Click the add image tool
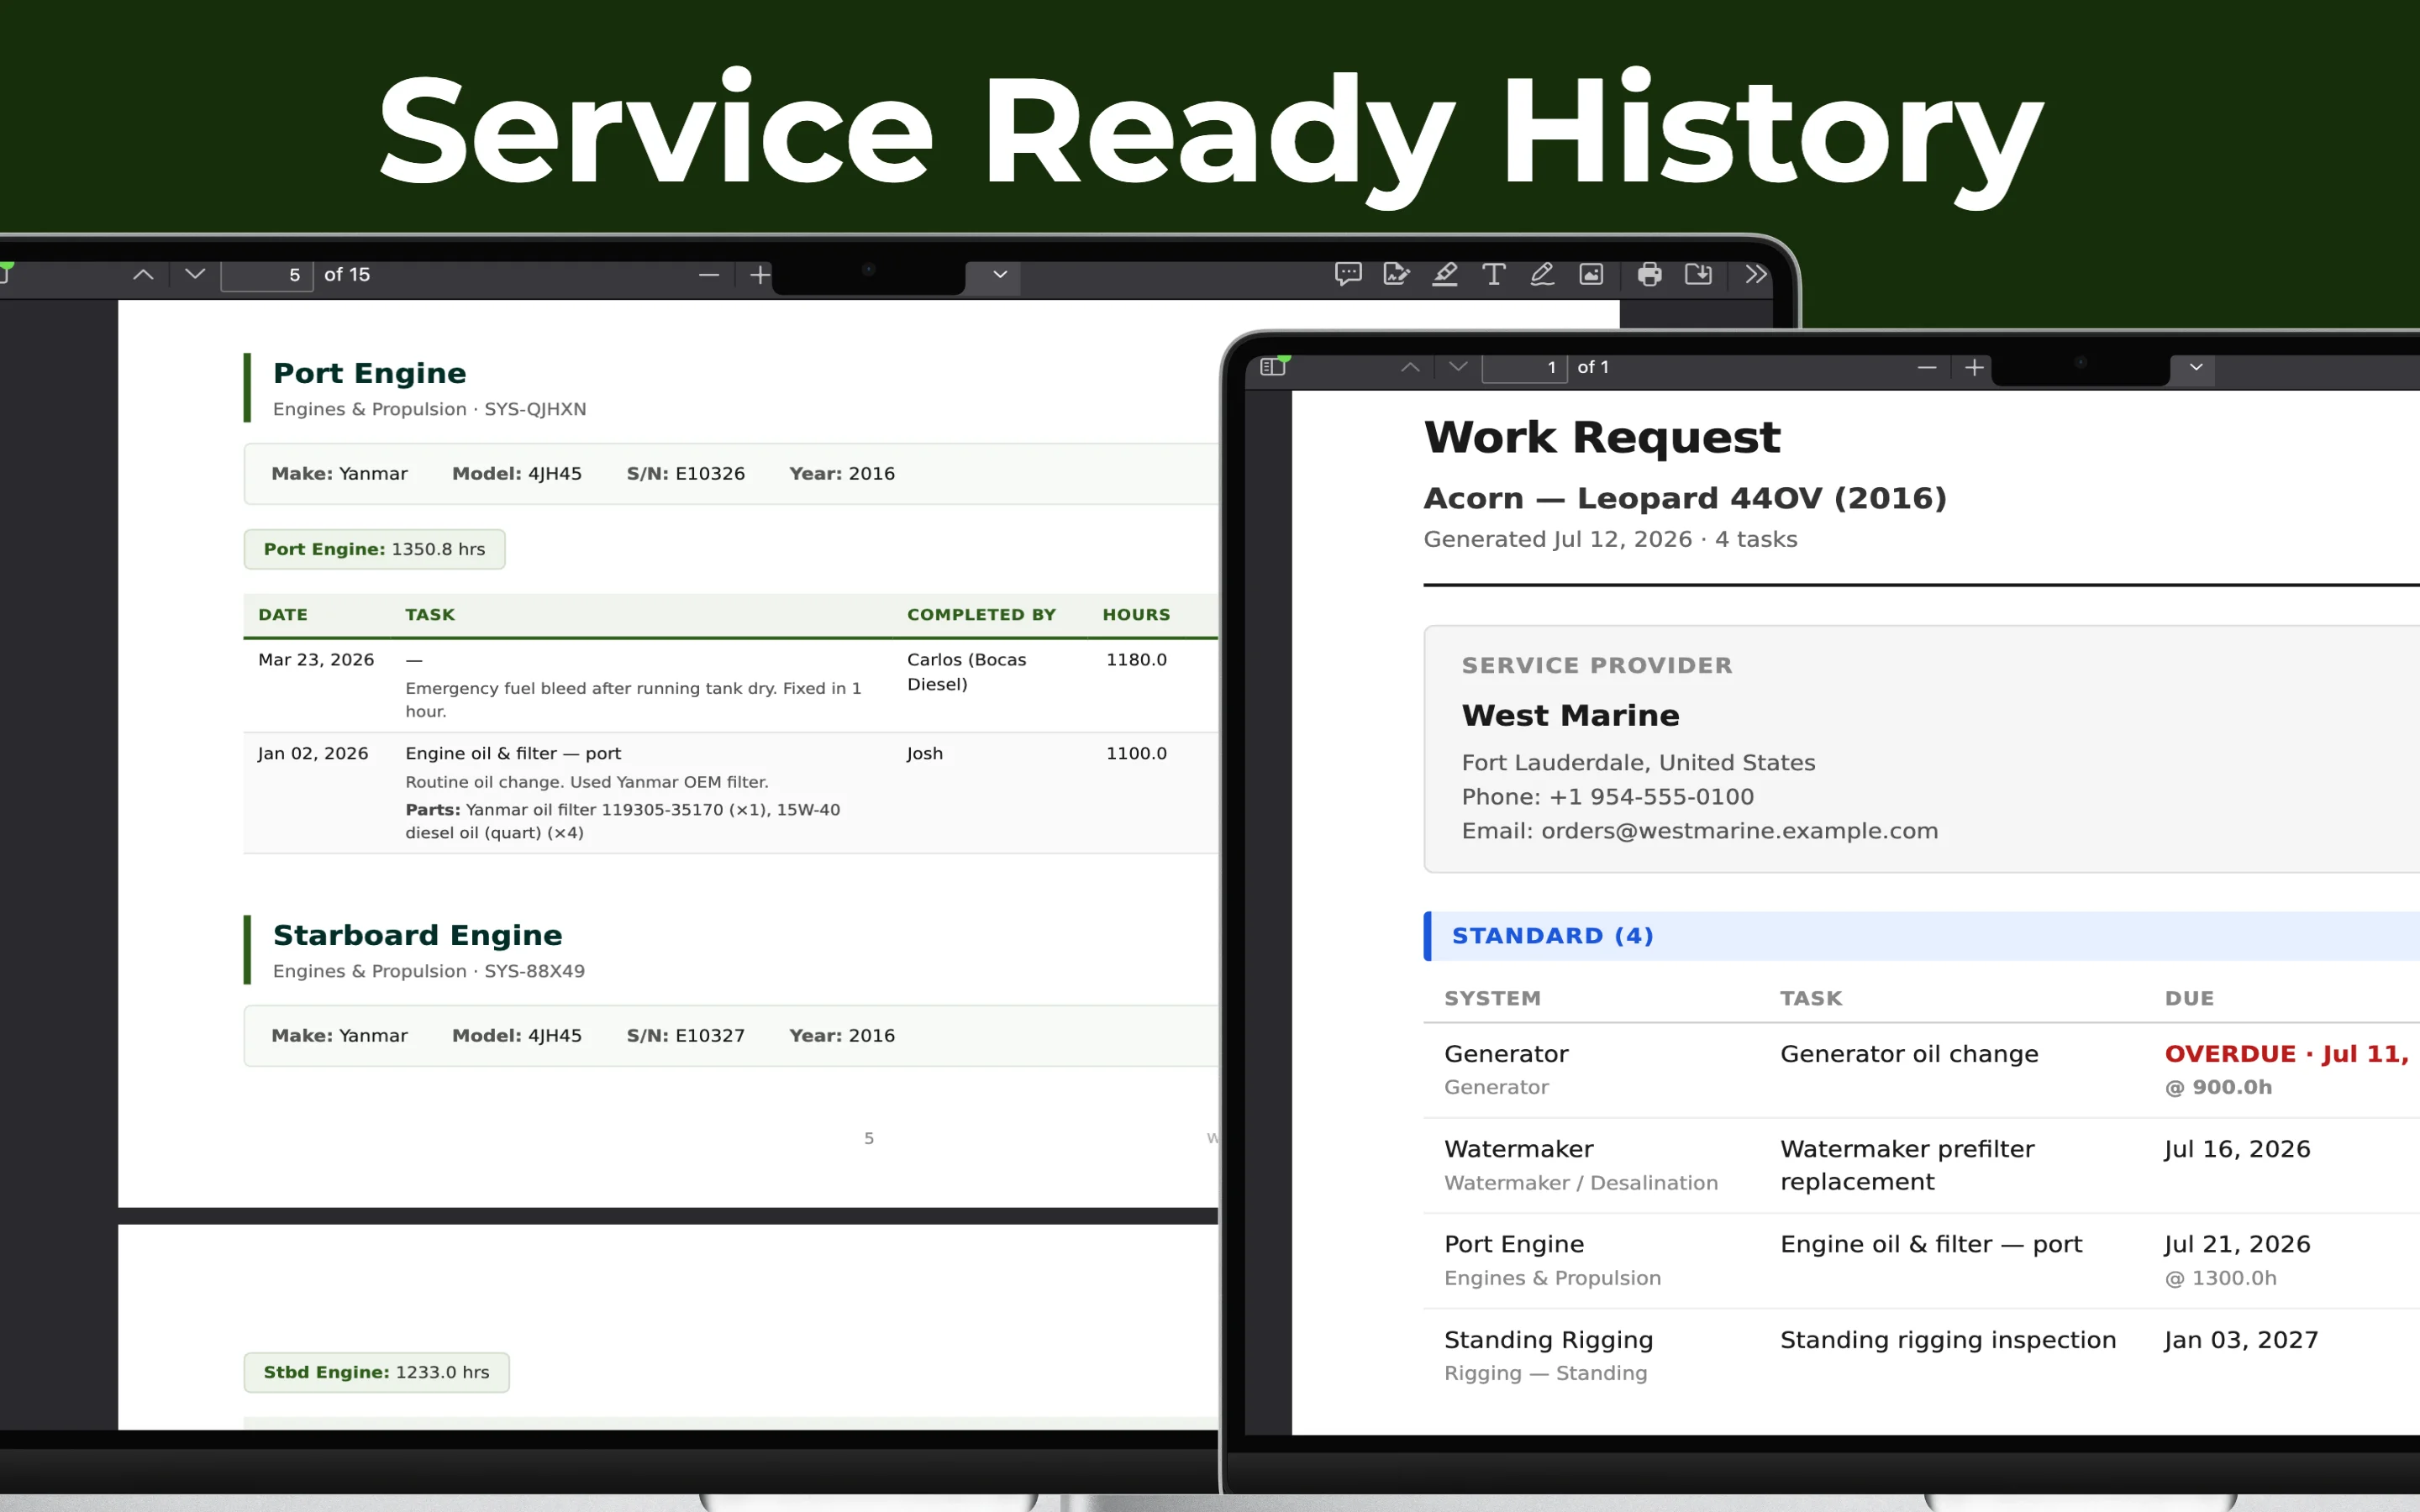This screenshot has height=1512, width=2420. pos(1591,274)
